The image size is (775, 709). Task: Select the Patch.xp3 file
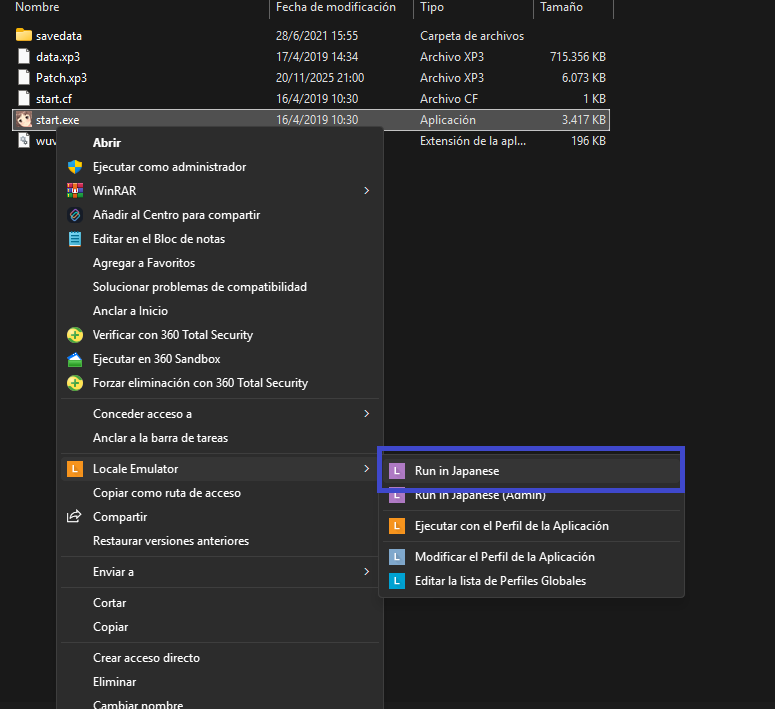click(x=61, y=78)
